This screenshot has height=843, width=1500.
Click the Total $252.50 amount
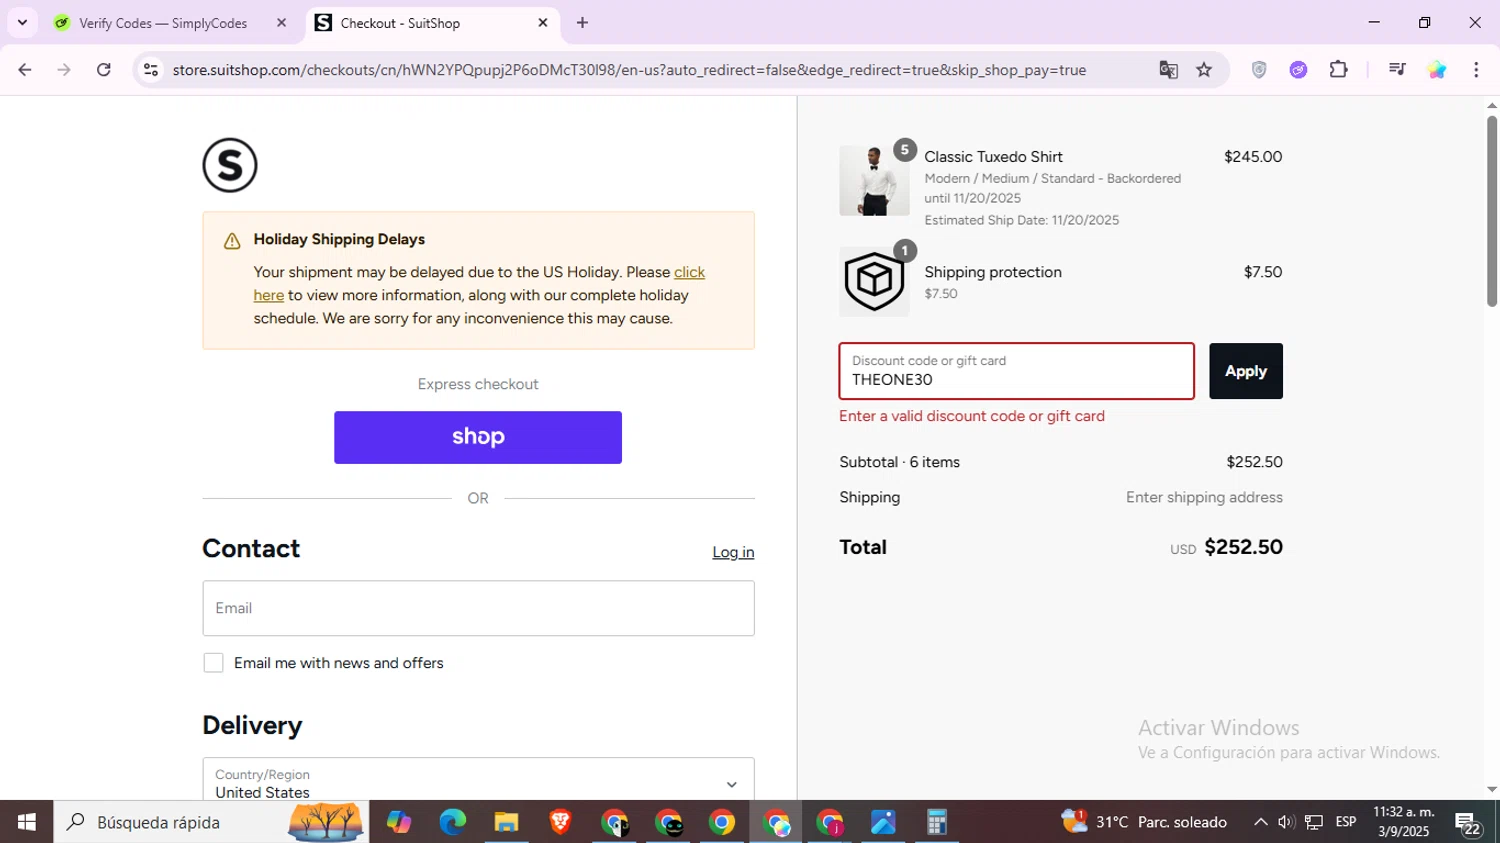[1243, 547]
